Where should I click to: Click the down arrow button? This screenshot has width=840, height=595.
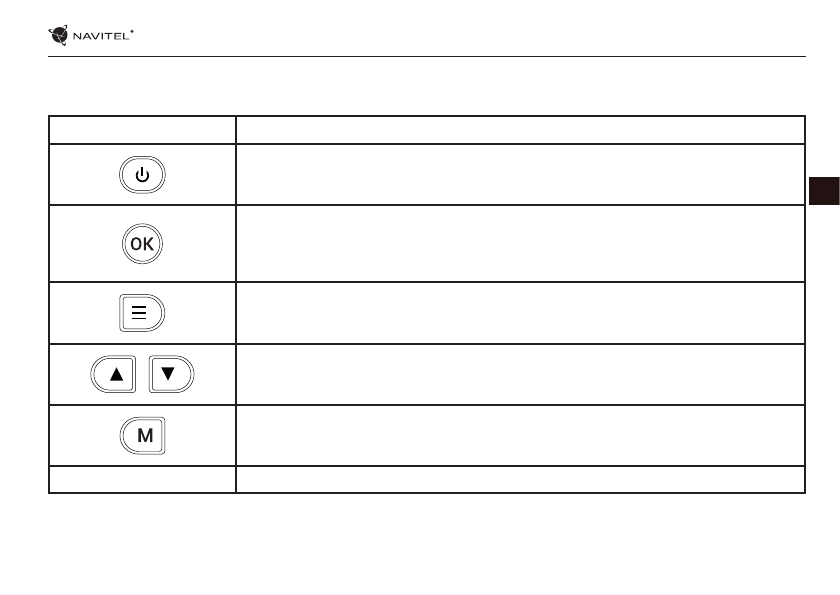point(170,375)
